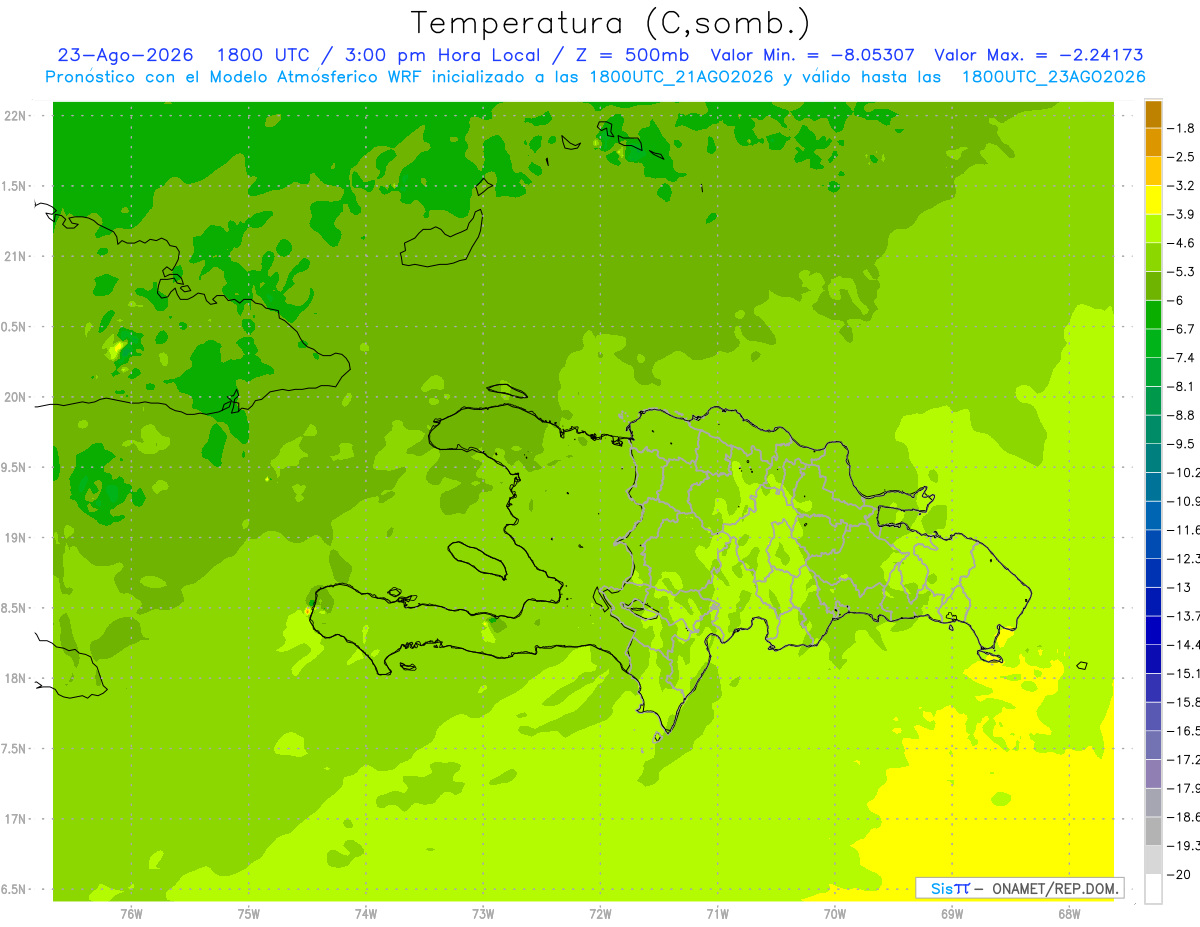The height and width of the screenshot is (927, 1200).
Task: Click the 'Temperatura (C,somb.)' chart title
Action: [610, 23]
